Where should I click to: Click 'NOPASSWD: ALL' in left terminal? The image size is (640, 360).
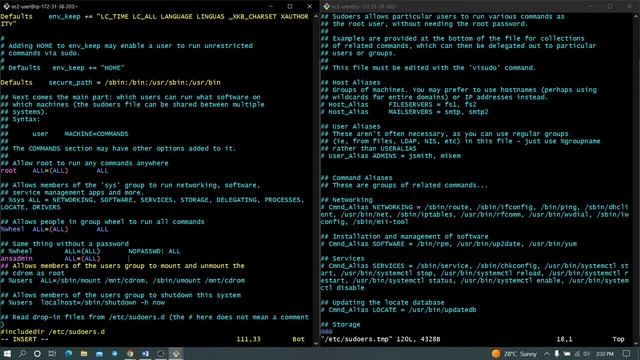click(154, 251)
